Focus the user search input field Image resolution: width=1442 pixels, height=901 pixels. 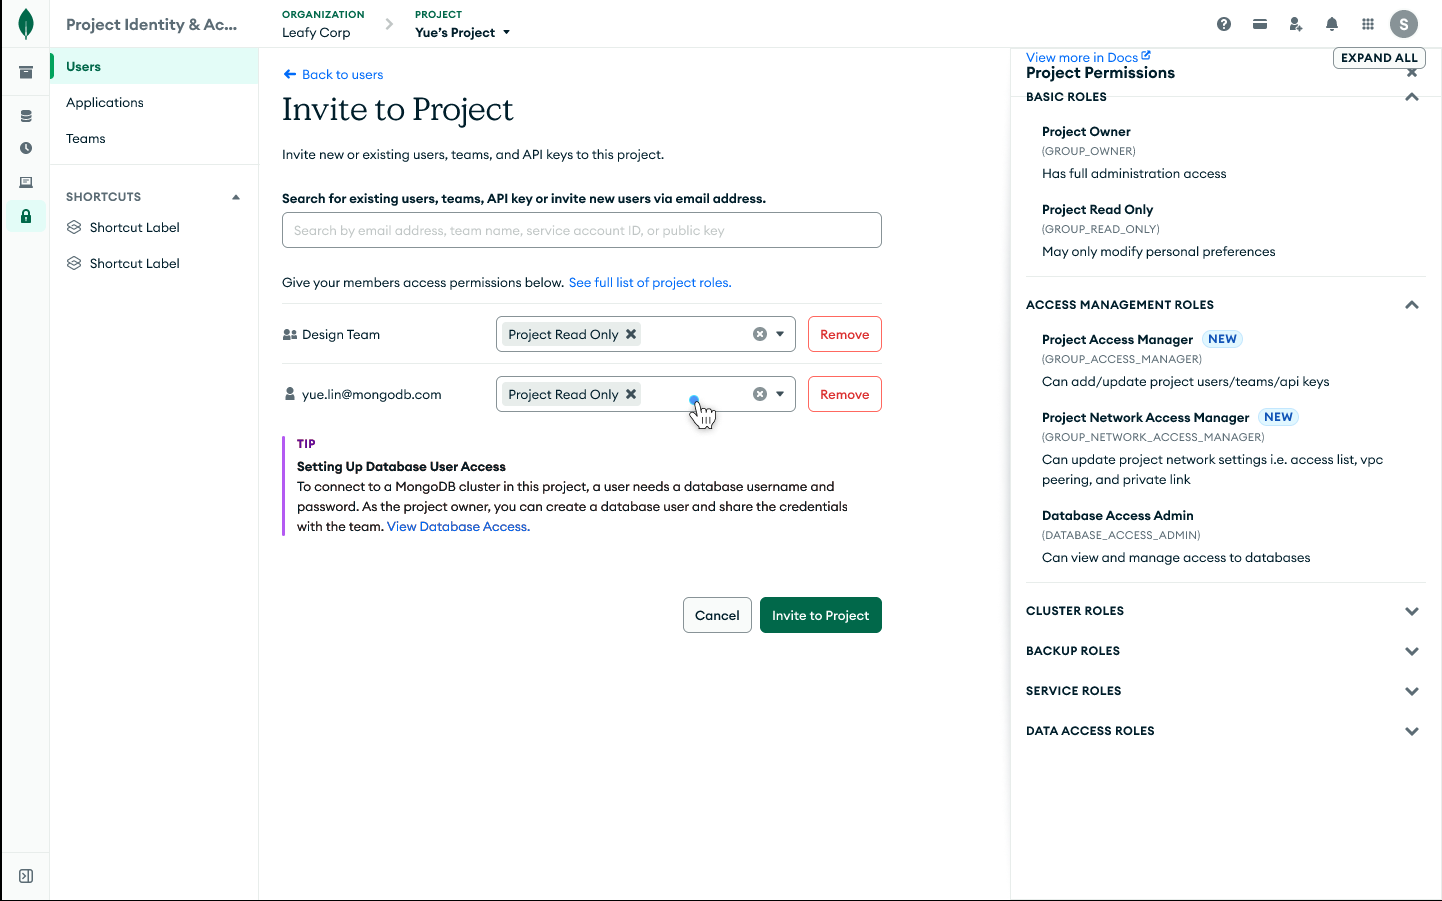click(x=582, y=230)
